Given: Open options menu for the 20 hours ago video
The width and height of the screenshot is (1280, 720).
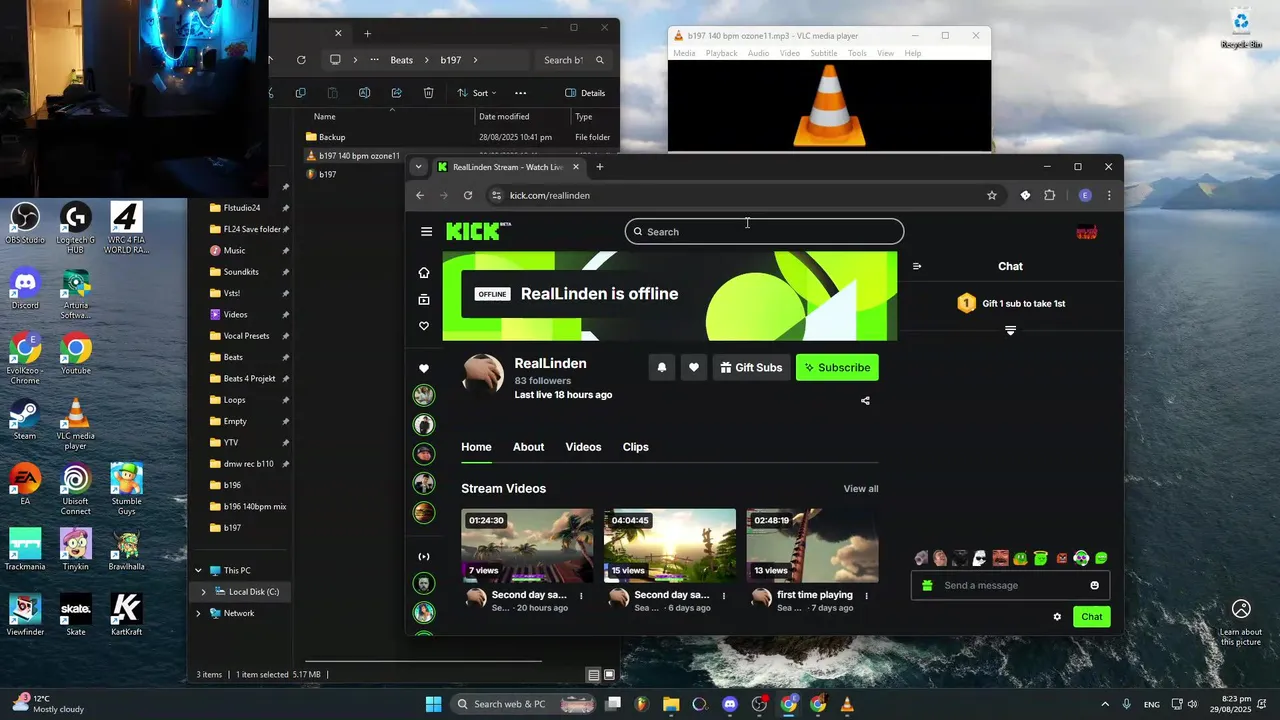Looking at the screenshot, I should [x=581, y=596].
